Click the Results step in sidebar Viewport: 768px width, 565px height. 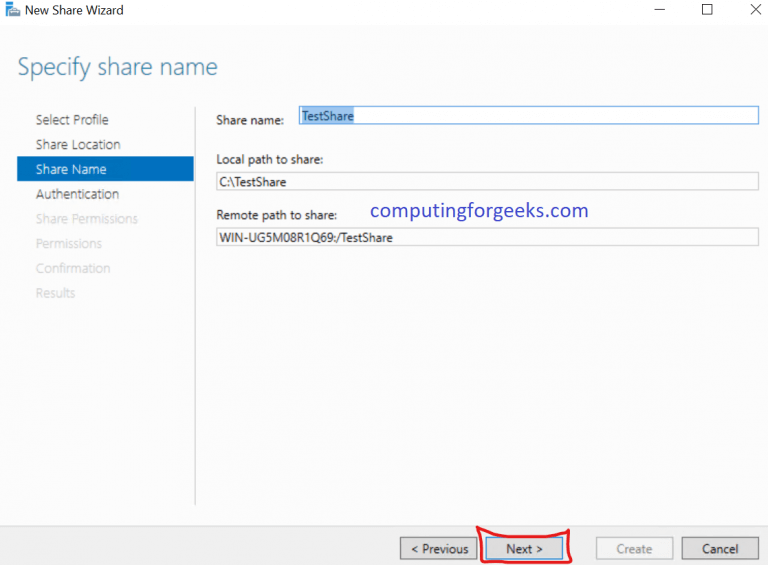click(55, 293)
